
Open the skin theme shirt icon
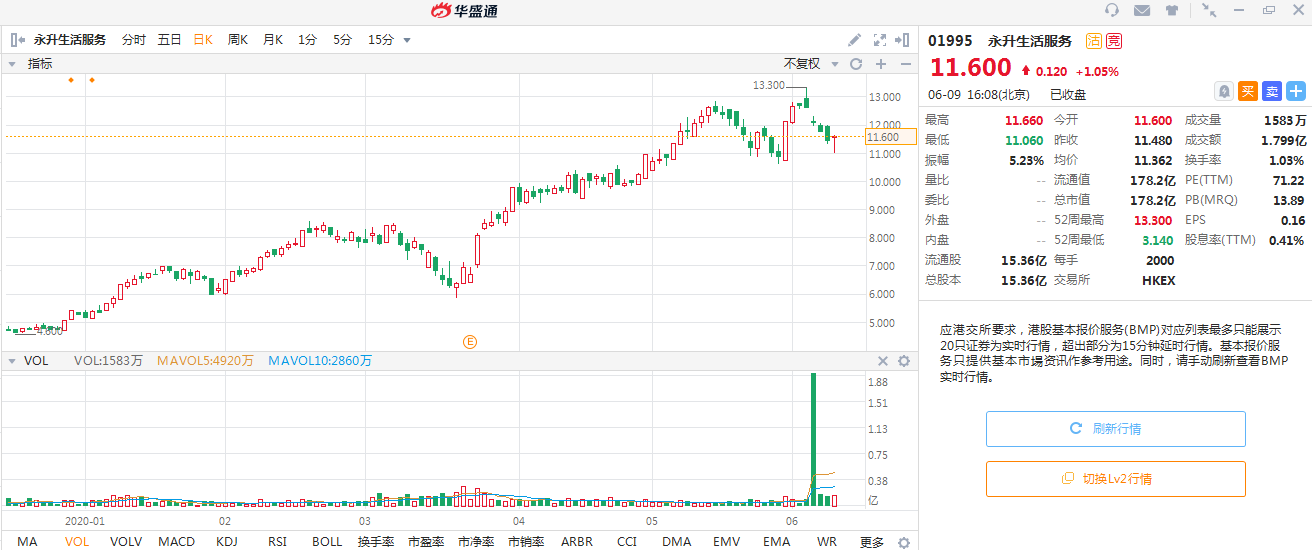[x=1172, y=10]
